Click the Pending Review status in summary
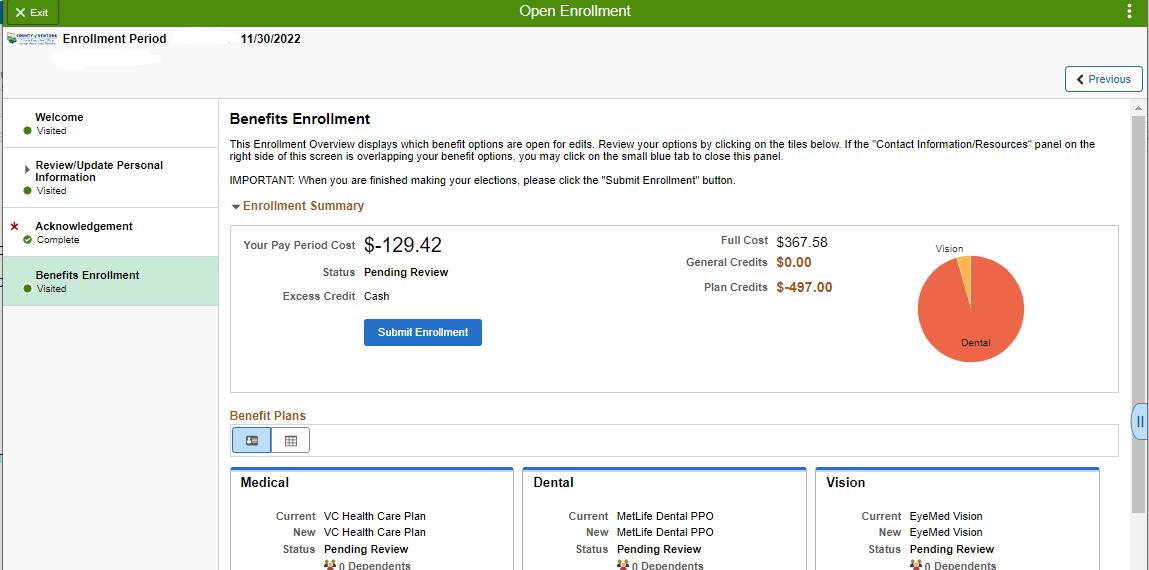Viewport: 1149px width, 570px height. (x=406, y=273)
